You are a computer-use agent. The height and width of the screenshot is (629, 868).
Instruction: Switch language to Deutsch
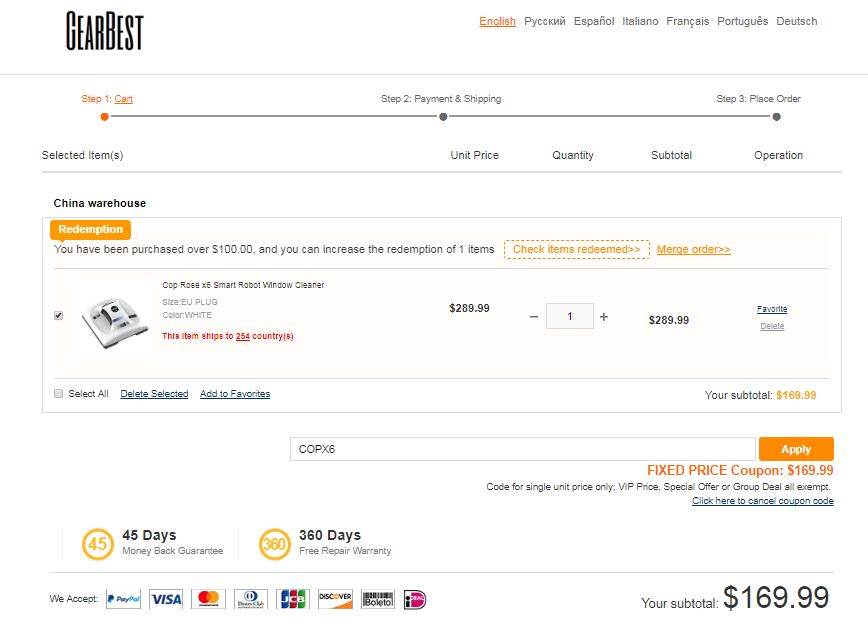click(x=796, y=21)
